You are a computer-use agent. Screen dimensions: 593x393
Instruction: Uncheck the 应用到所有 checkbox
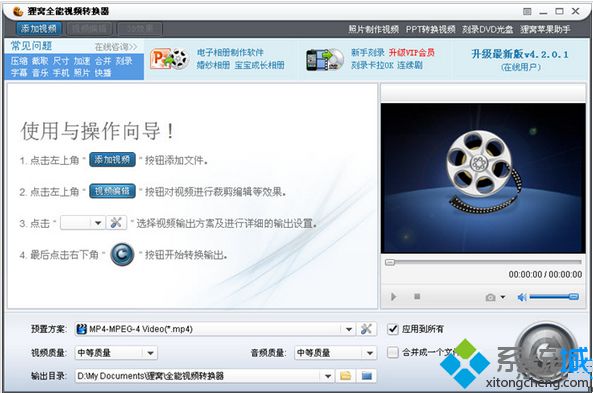click(x=393, y=329)
